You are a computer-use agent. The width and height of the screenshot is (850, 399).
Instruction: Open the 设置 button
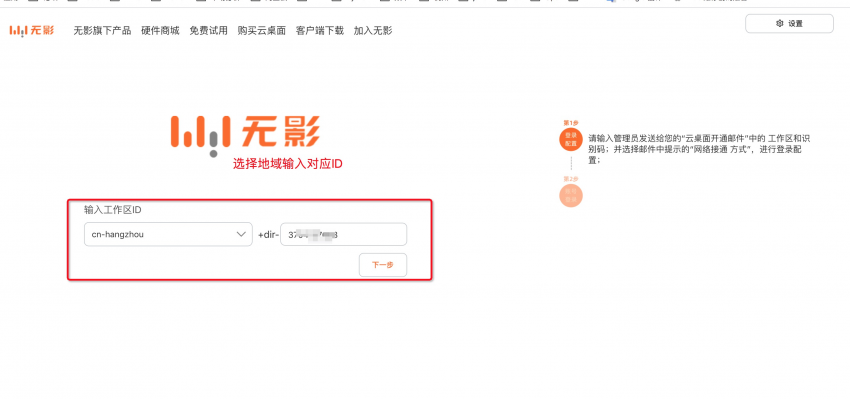pyautogui.click(x=789, y=23)
